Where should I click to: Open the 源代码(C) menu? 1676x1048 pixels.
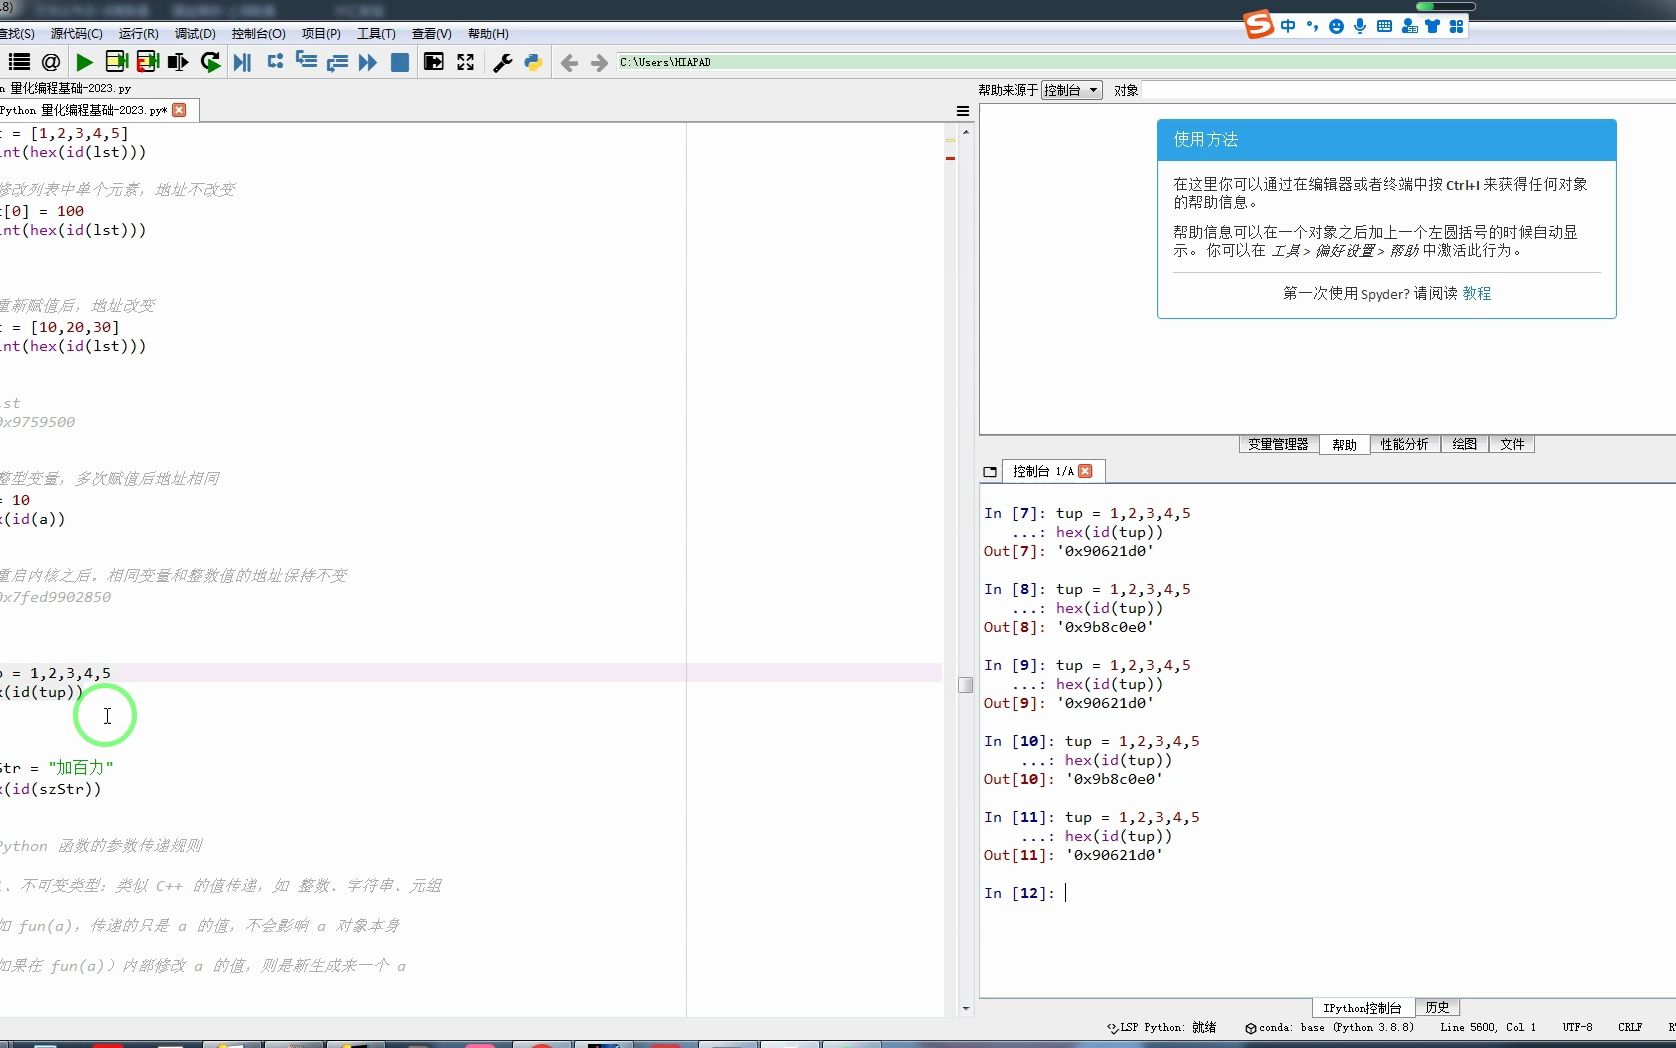click(x=76, y=33)
